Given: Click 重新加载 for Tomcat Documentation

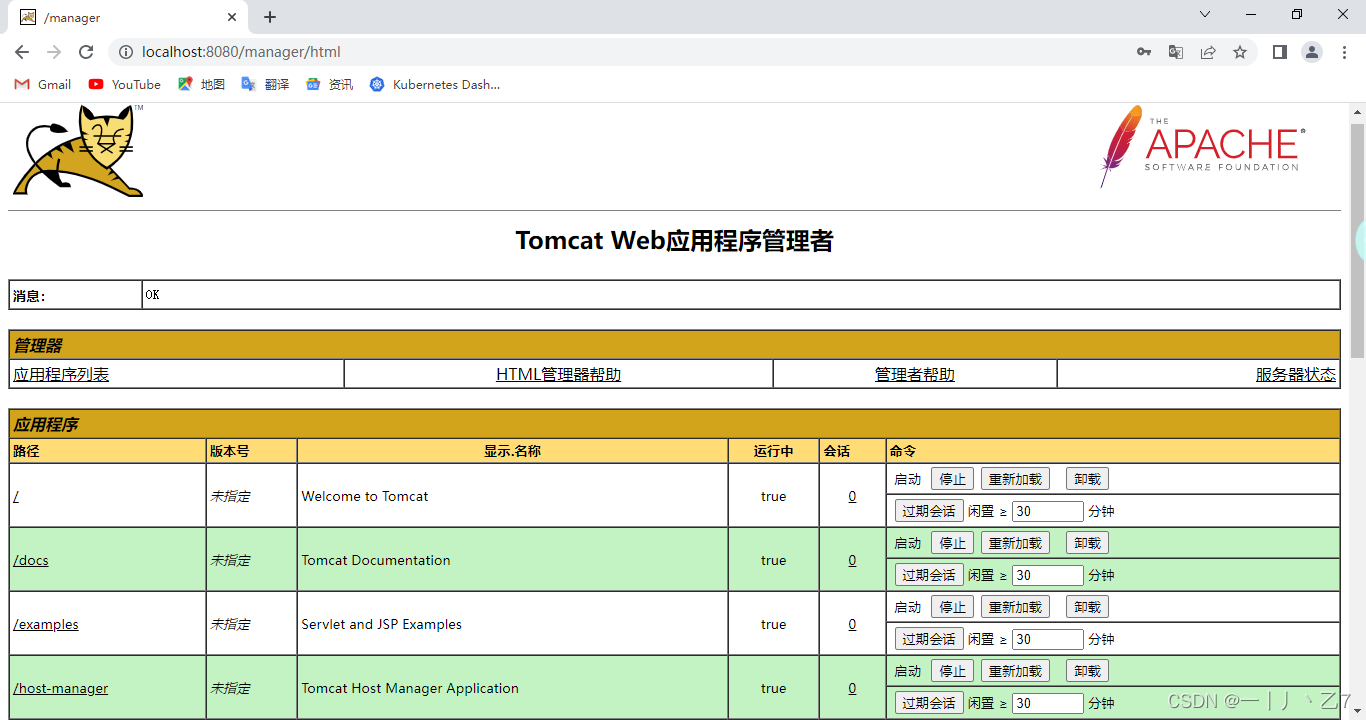Looking at the screenshot, I should (1015, 543).
